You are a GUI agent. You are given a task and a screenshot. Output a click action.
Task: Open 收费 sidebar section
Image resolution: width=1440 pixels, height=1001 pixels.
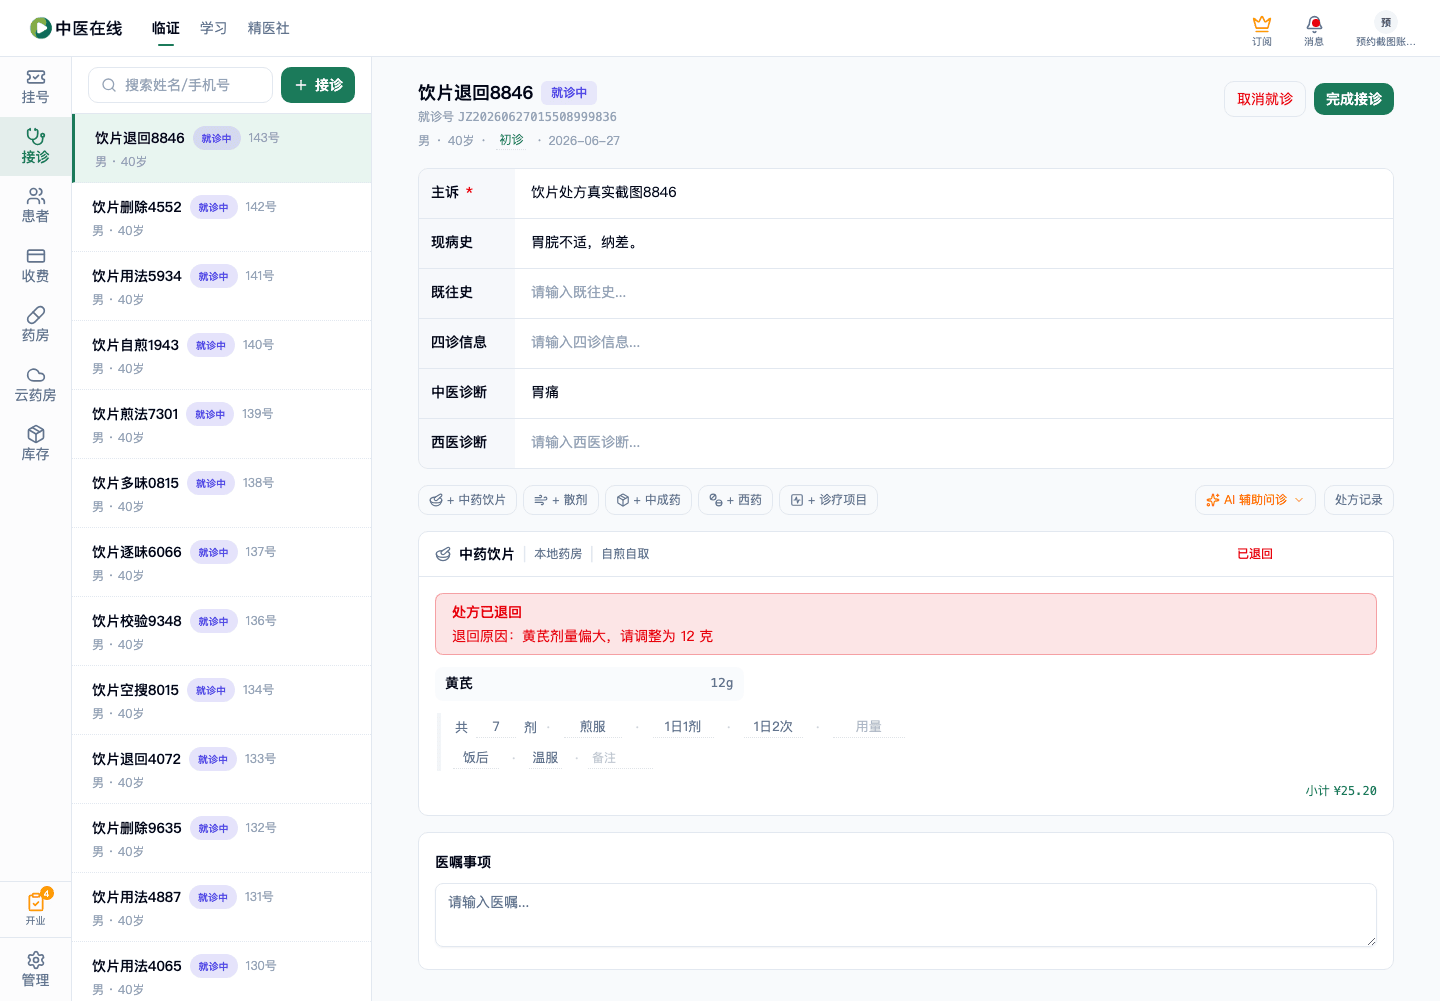click(x=36, y=266)
